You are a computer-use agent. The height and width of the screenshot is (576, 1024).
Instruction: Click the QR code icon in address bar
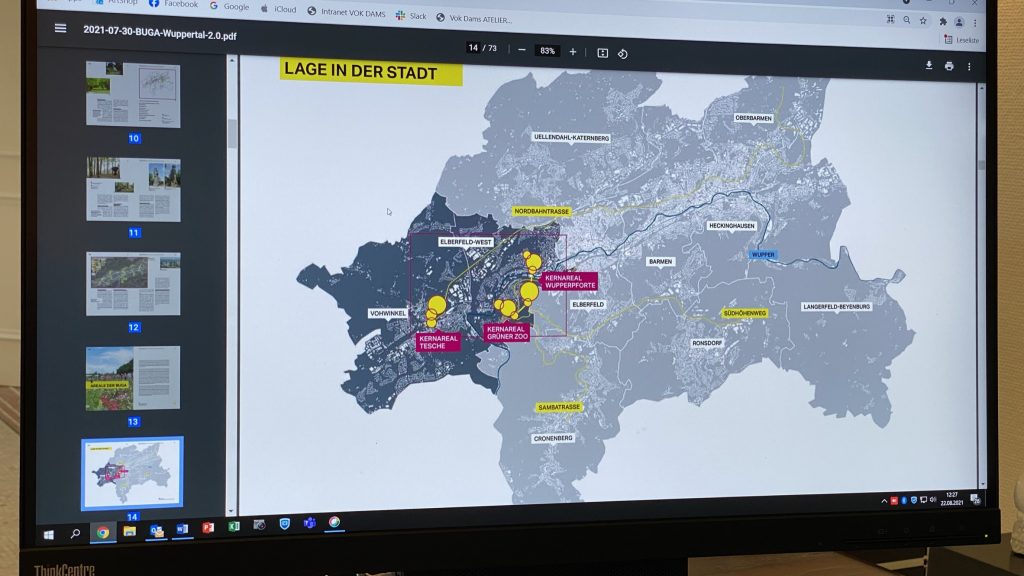[x=890, y=20]
